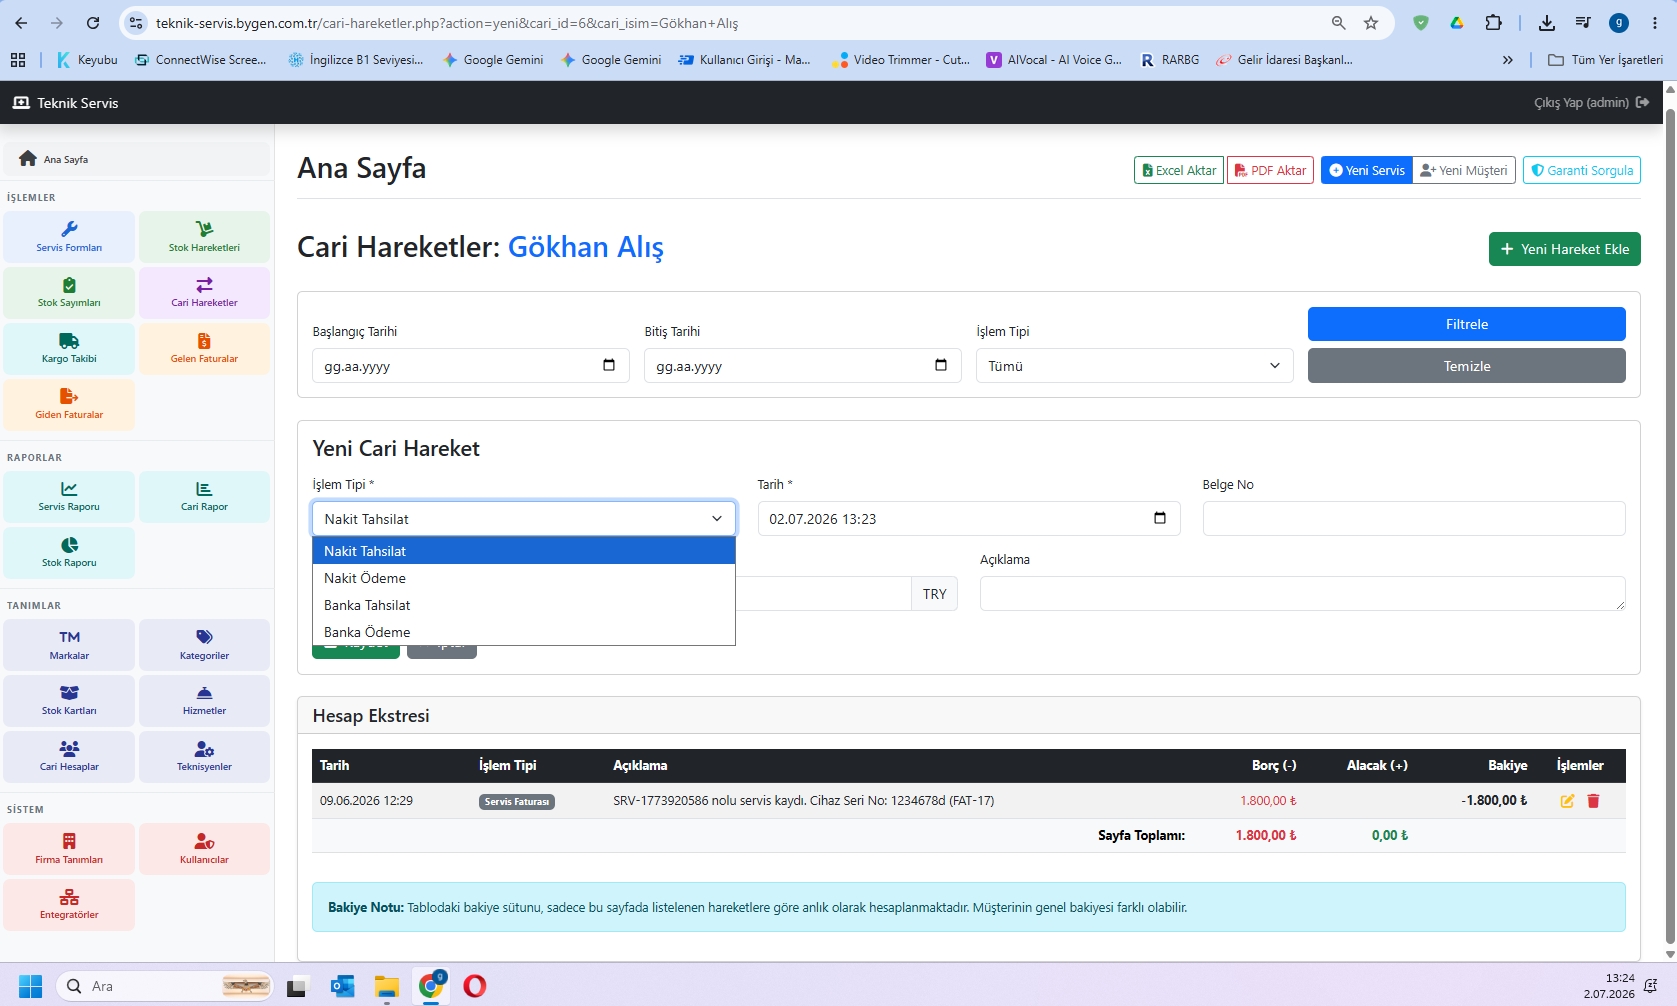
Task: Open Başlangıç Tarihi calendar picker
Action: click(x=609, y=365)
